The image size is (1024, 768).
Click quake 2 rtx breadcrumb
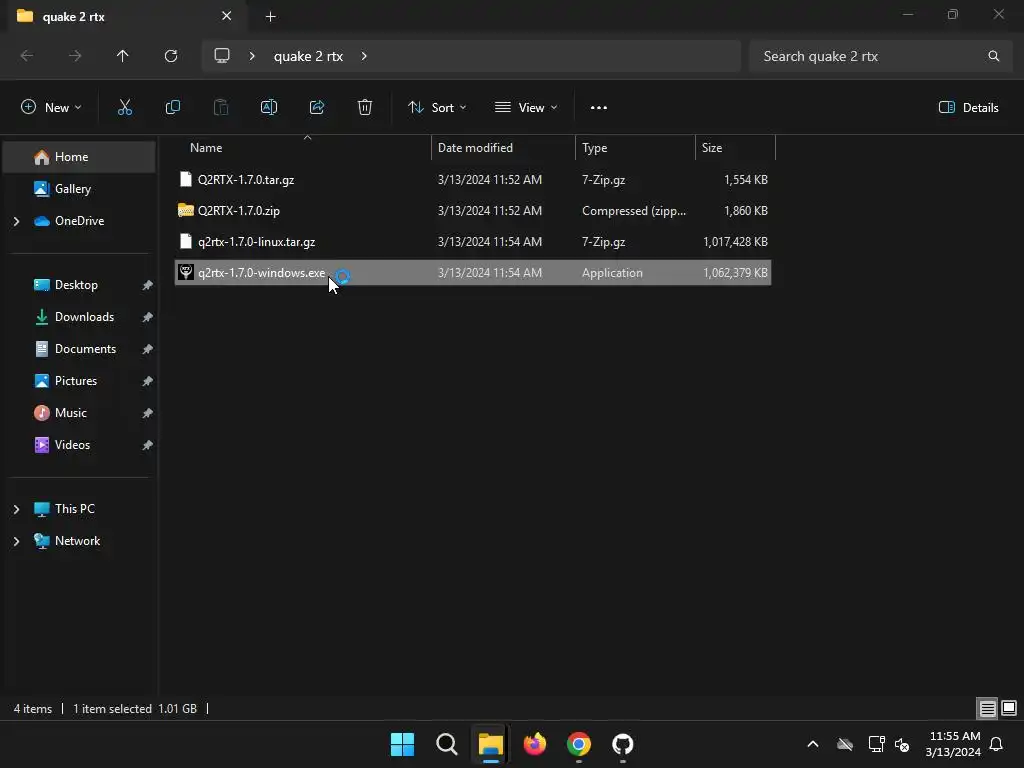[x=308, y=56]
